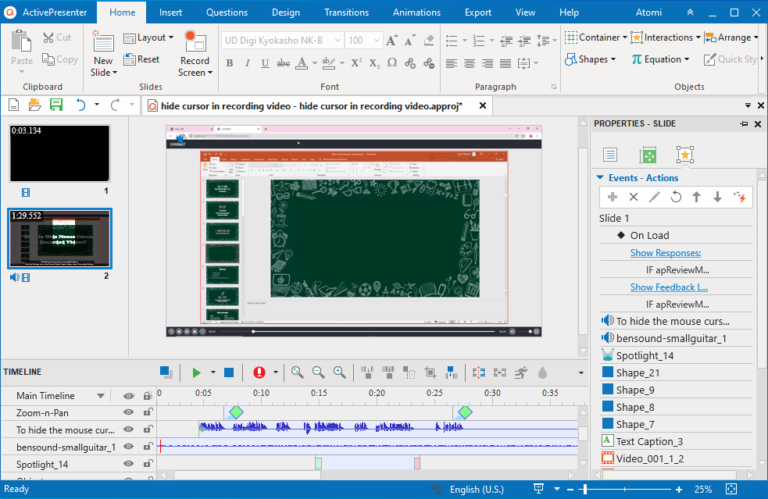Zoom out on the timeline

coord(318,373)
